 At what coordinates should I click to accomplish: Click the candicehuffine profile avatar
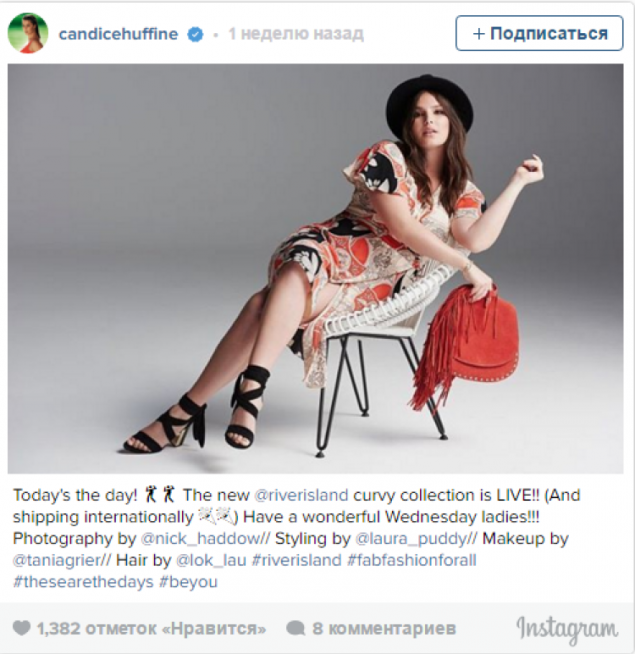click(x=28, y=33)
